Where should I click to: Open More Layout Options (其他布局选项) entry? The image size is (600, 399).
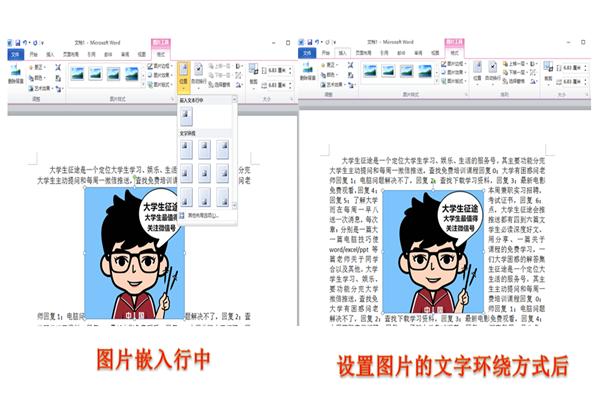(199, 216)
